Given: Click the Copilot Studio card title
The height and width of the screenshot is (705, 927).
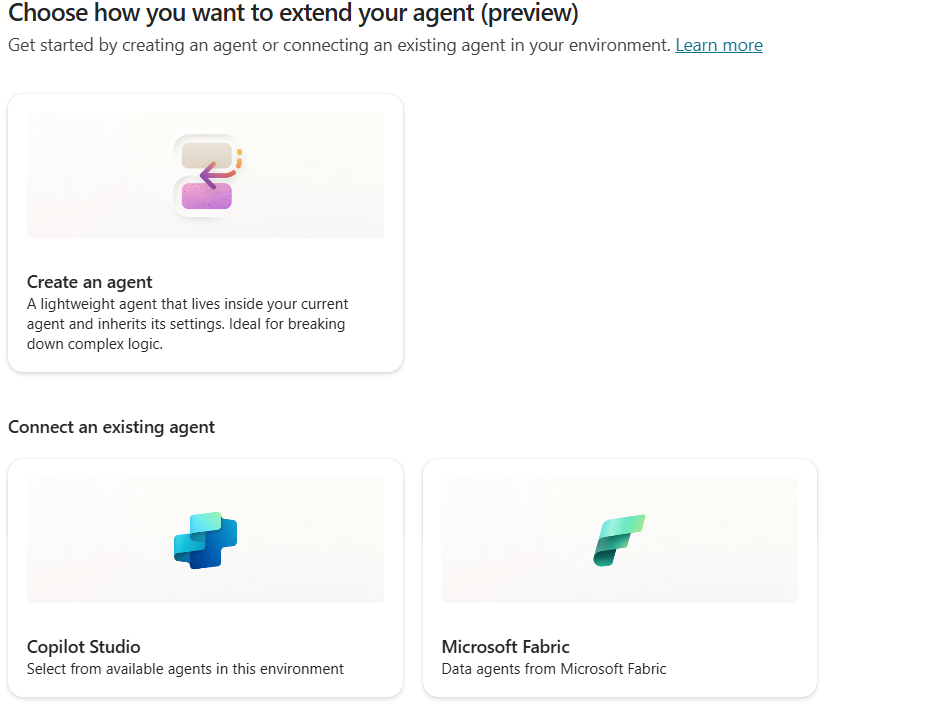Looking at the screenshot, I should (x=83, y=646).
